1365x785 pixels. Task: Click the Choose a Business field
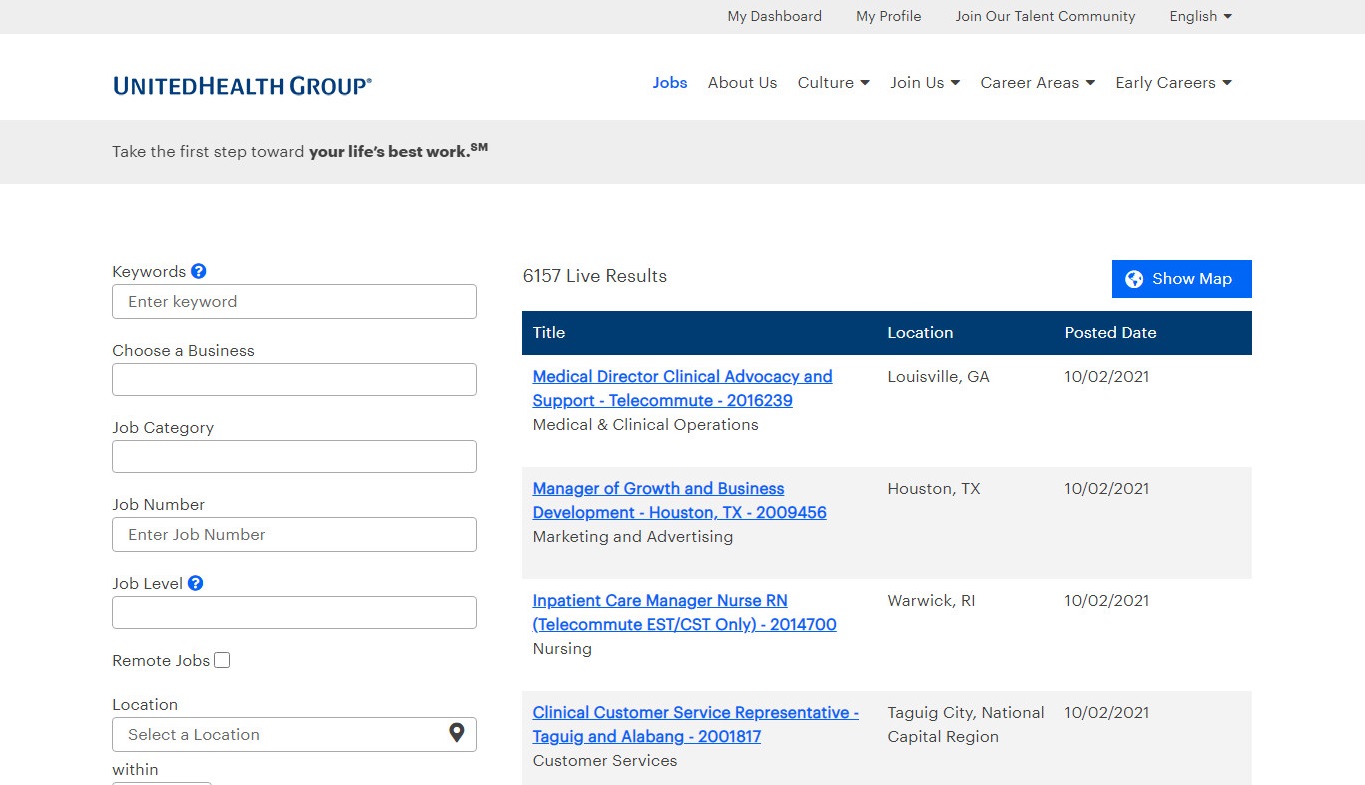pos(294,379)
